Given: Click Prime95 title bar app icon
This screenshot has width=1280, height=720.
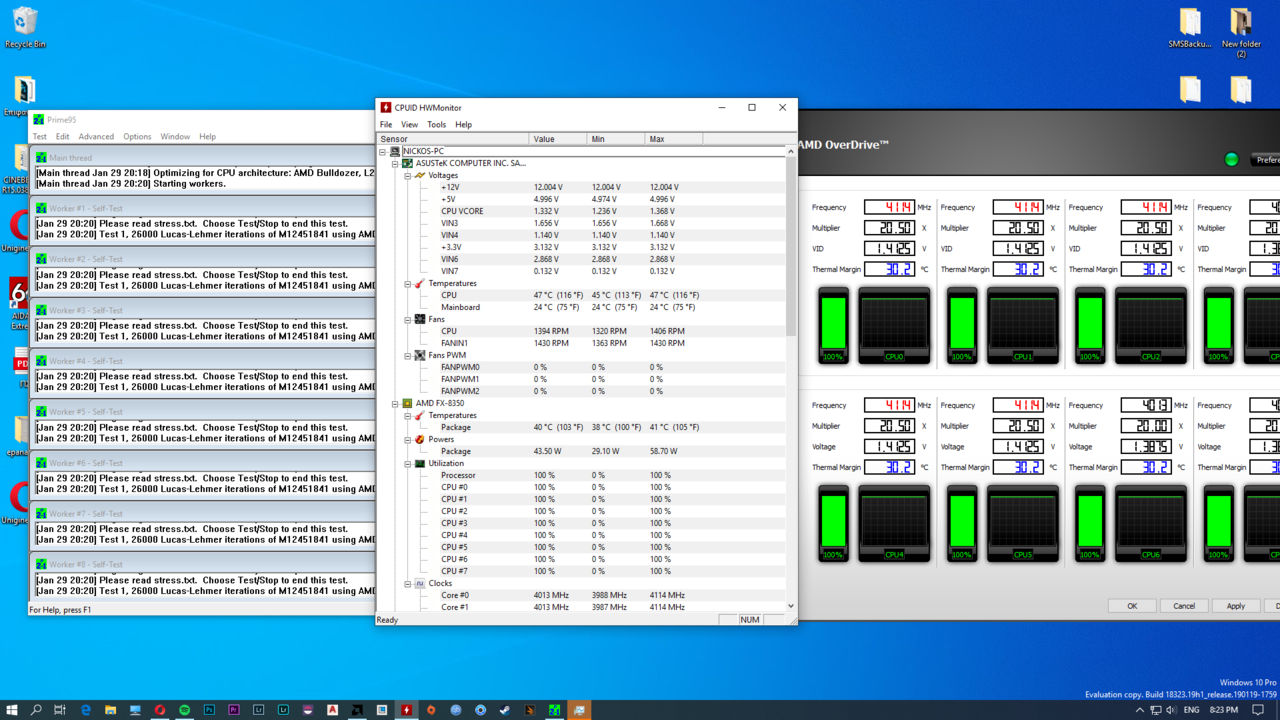Looking at the screenshot, I should coord(39,119).
